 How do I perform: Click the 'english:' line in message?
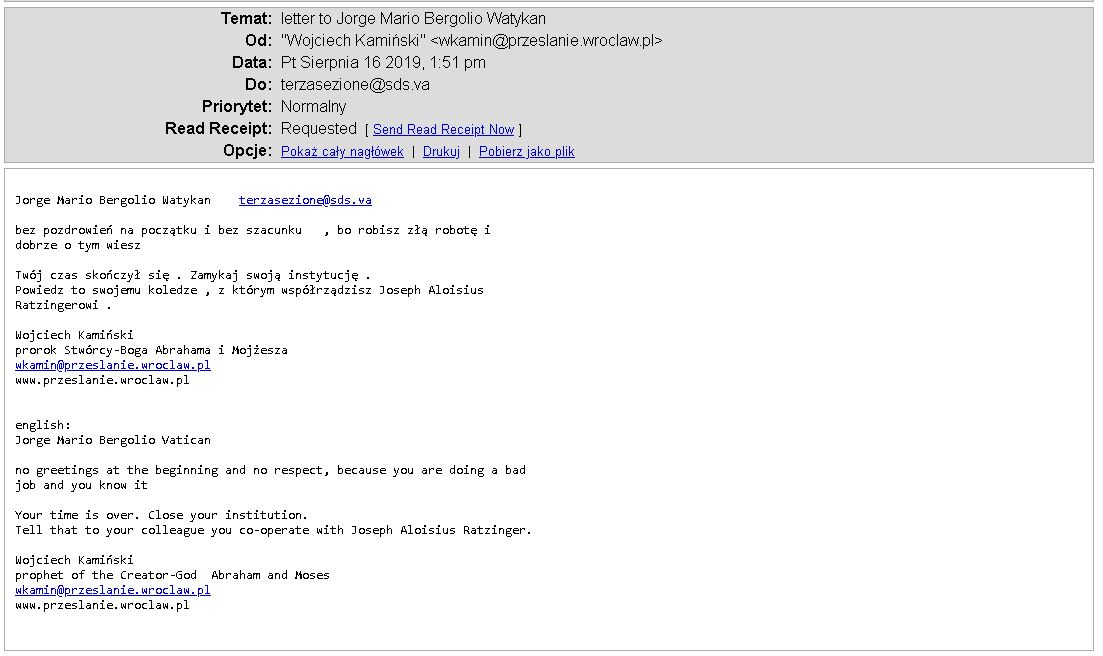click(43, 425)
